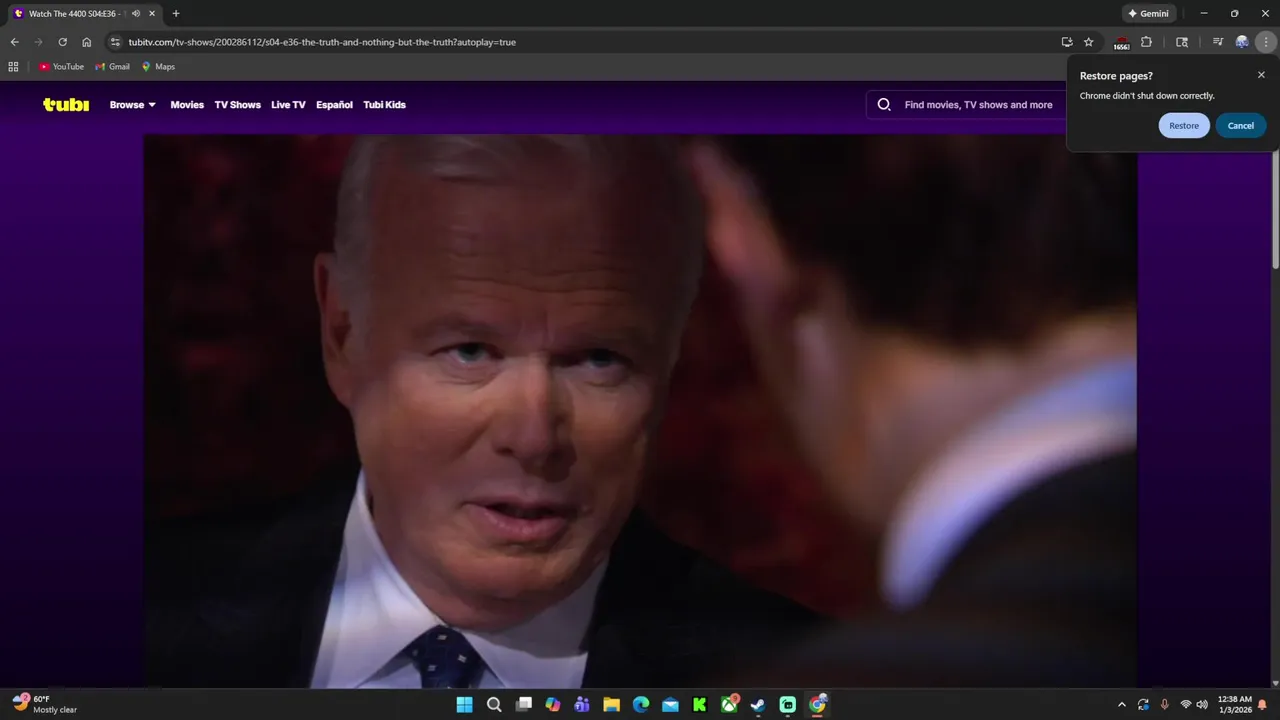This screenshot has width=1280, height=720.
Task: Open the apps grid in bookmarks bar
Action: coord(13,67)
